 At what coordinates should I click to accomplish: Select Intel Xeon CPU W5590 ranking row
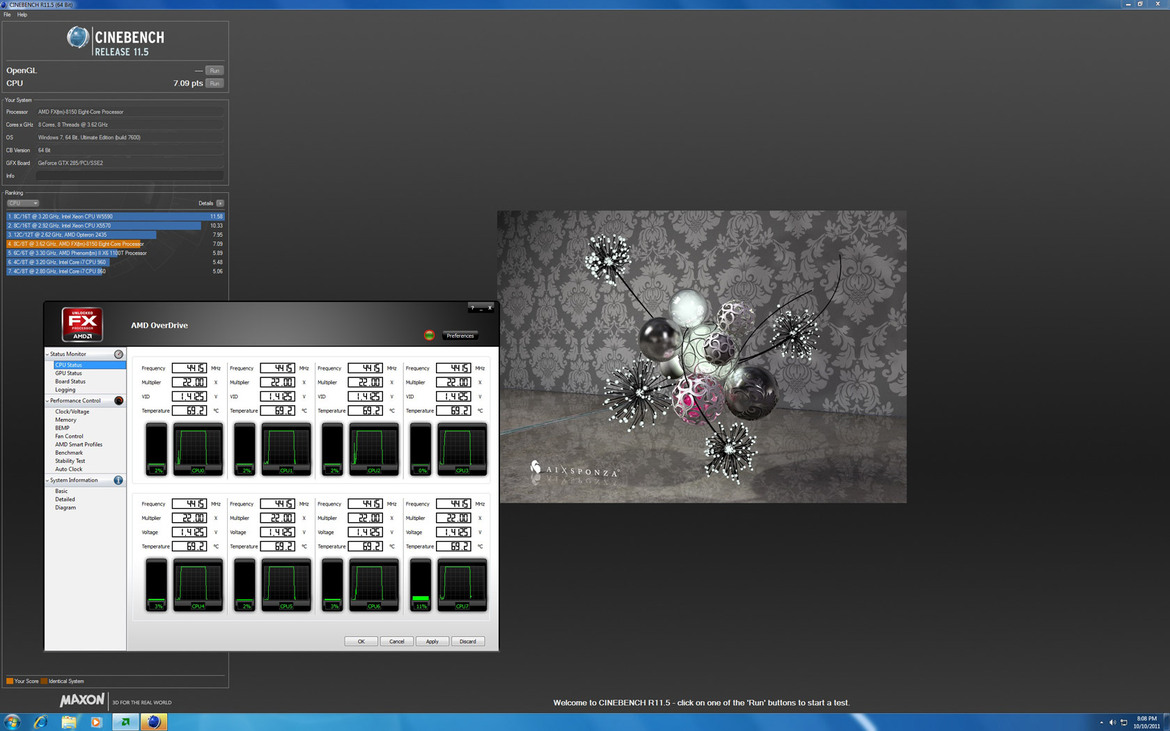(x=115, y=216)
